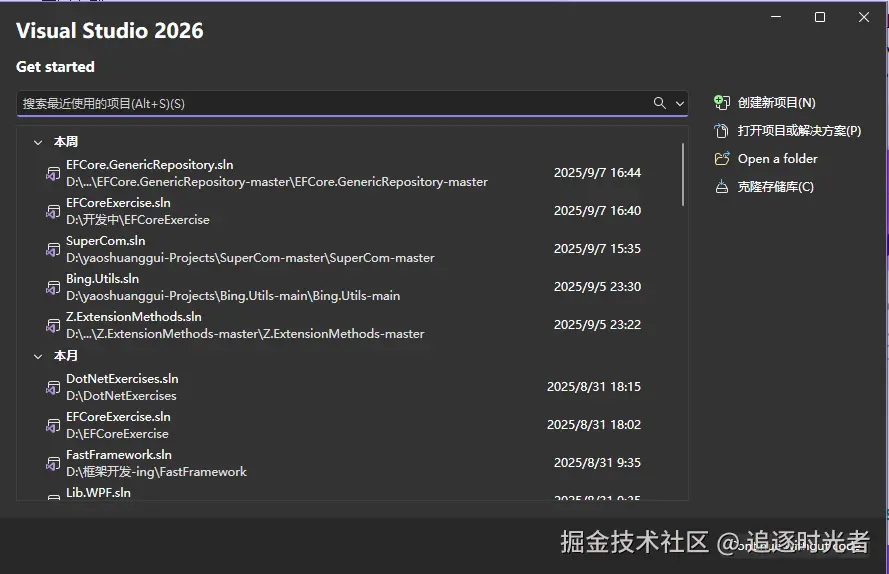Click the date 2025/9/7 16:44

597,172
